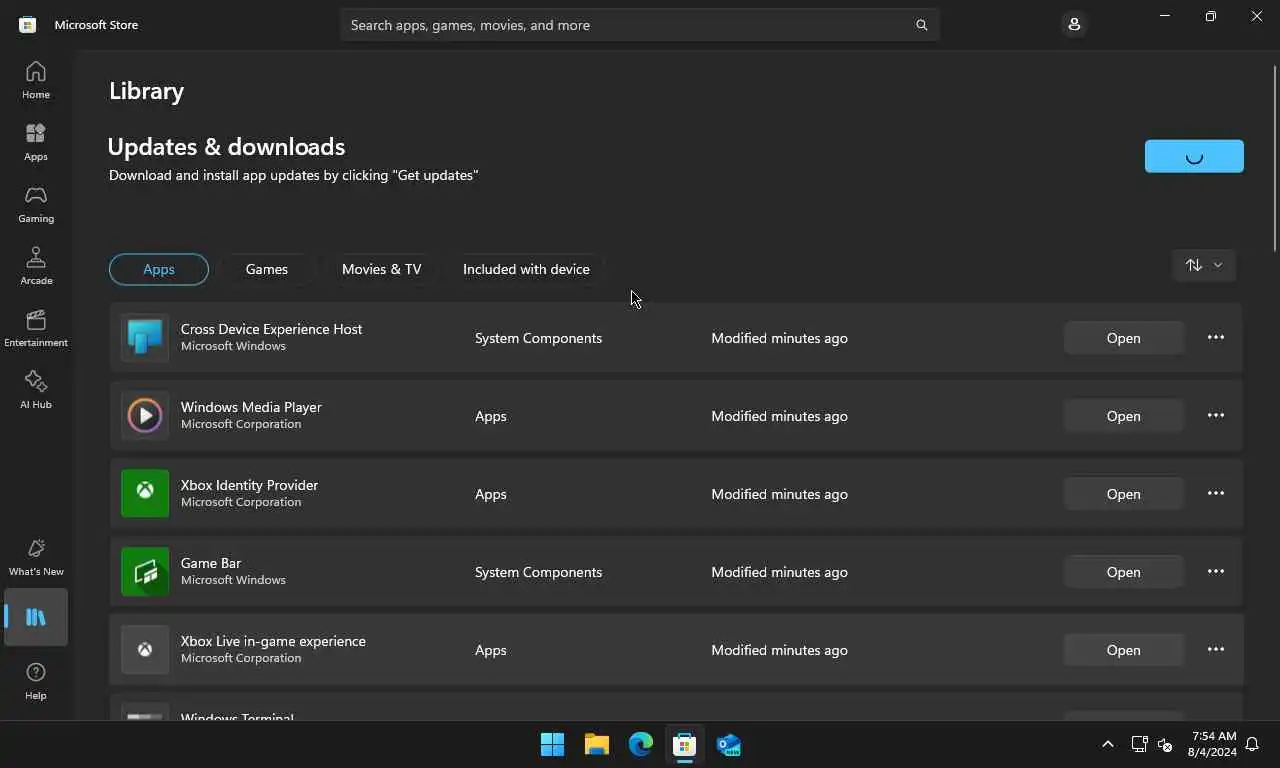Open the Entertainment sidebar section

(36, 328)
